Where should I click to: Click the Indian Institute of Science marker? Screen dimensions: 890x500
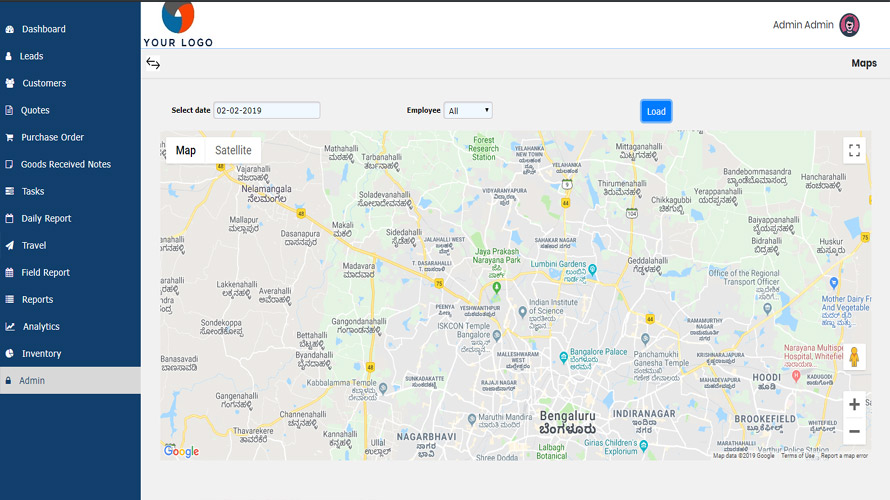(523, 311)
